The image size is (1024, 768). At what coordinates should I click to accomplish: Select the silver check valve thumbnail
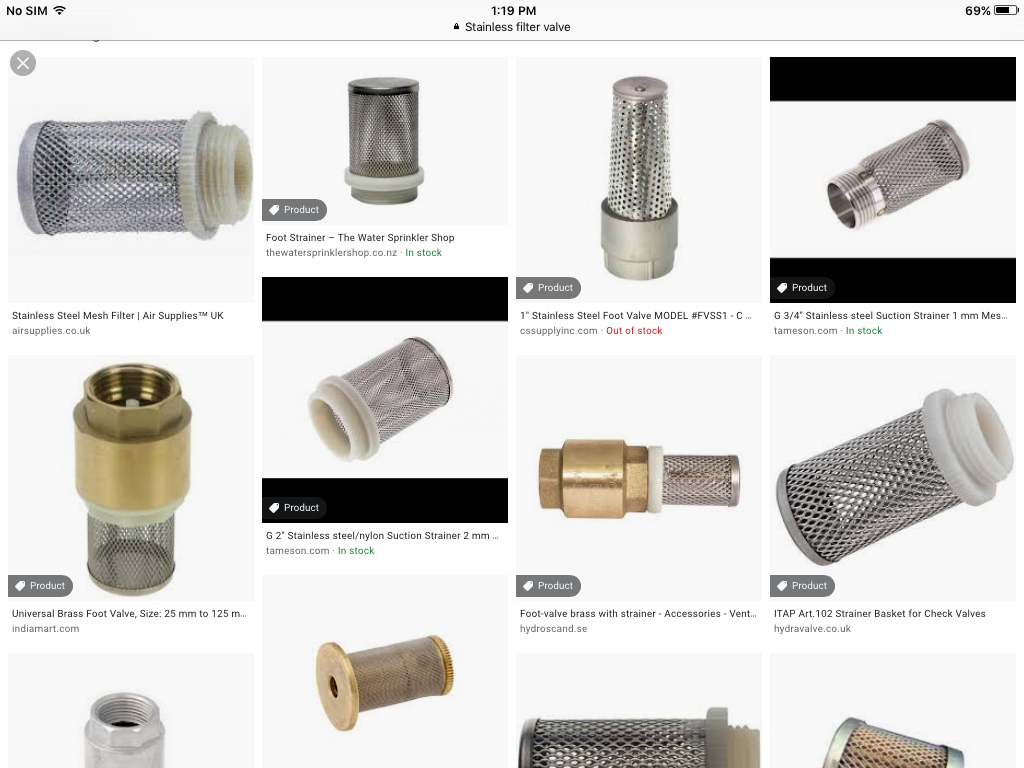point(131,711)
